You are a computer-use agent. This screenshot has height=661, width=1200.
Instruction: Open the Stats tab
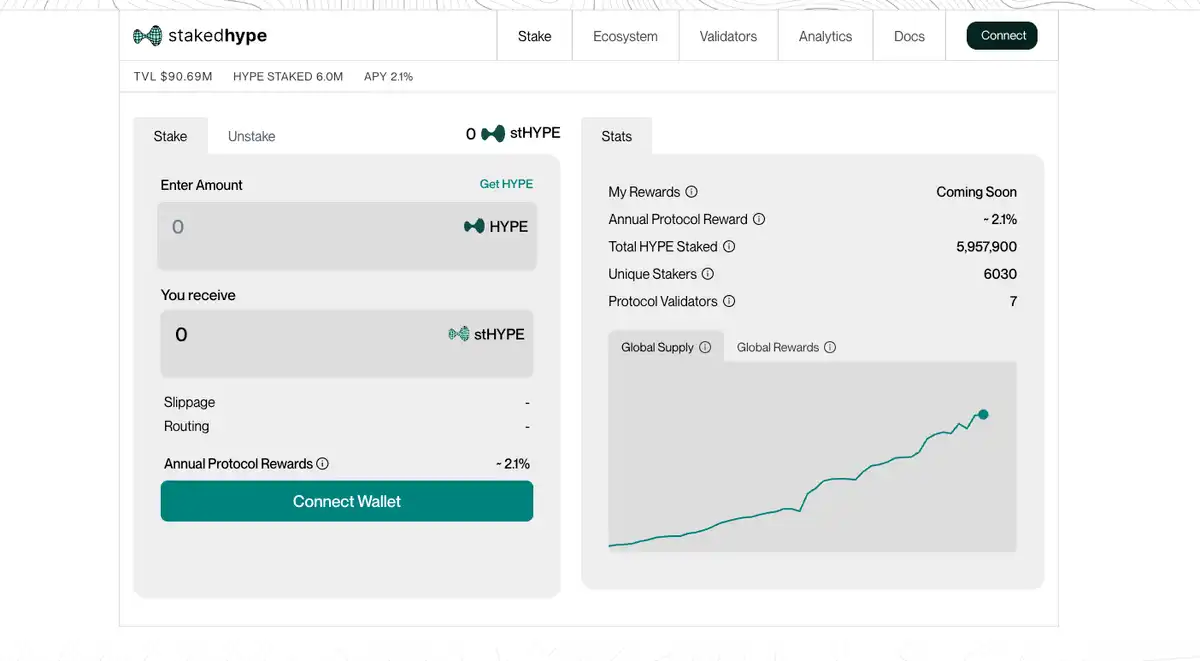point(616,136)
